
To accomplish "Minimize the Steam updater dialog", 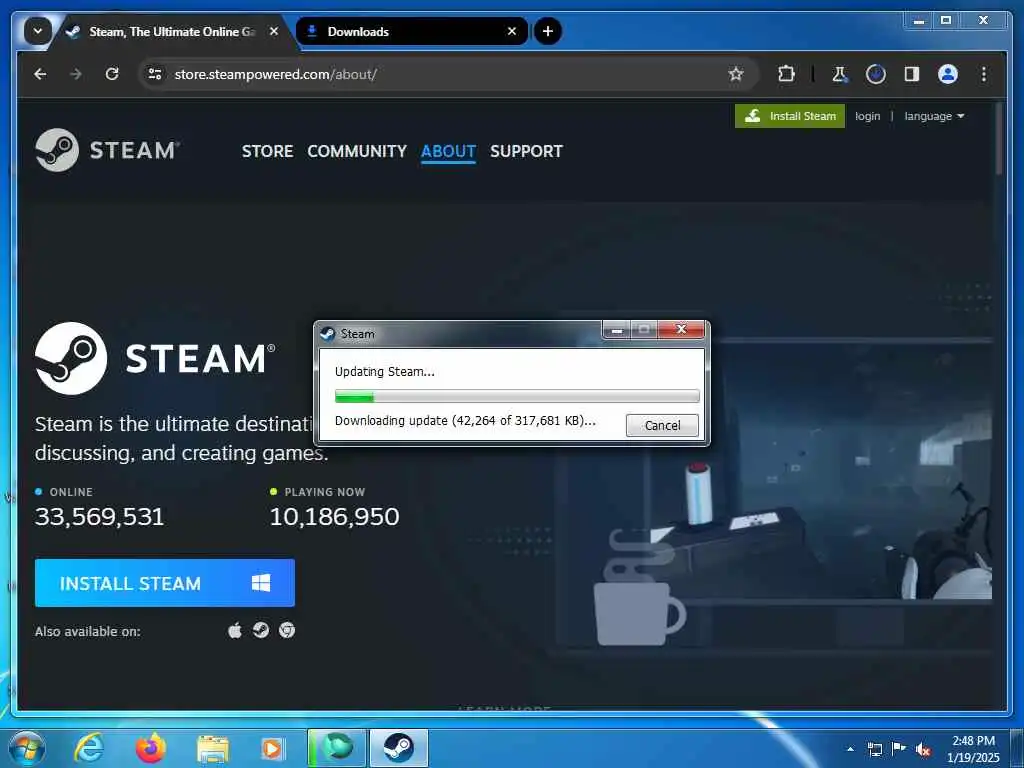I will point(616,330).
